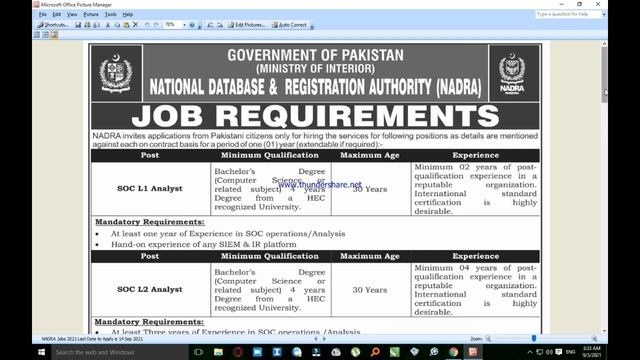Click the 'JOB REQUIREMENTS' heading

click(316, 116)
